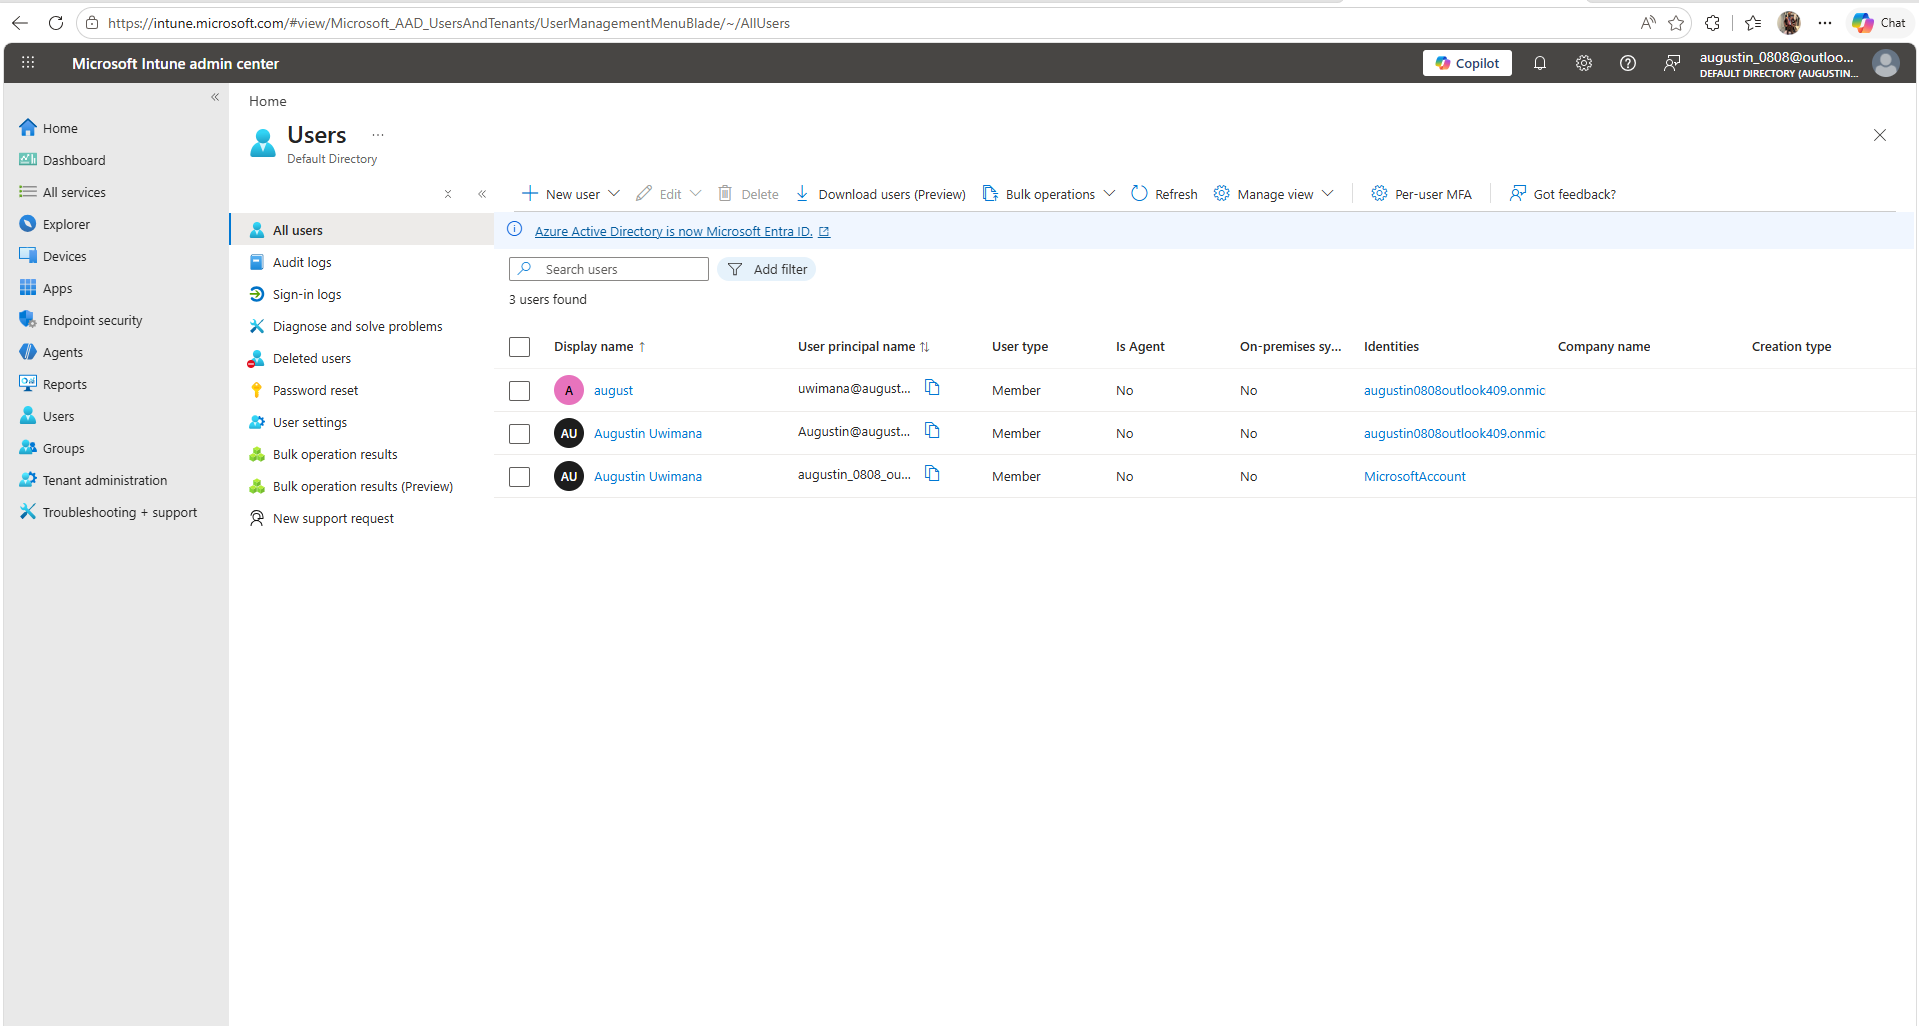Viewport: 1919px width, 1026px height.
Task: Copy the augustin_0808_ou… principal name
Action: [932, 474]
